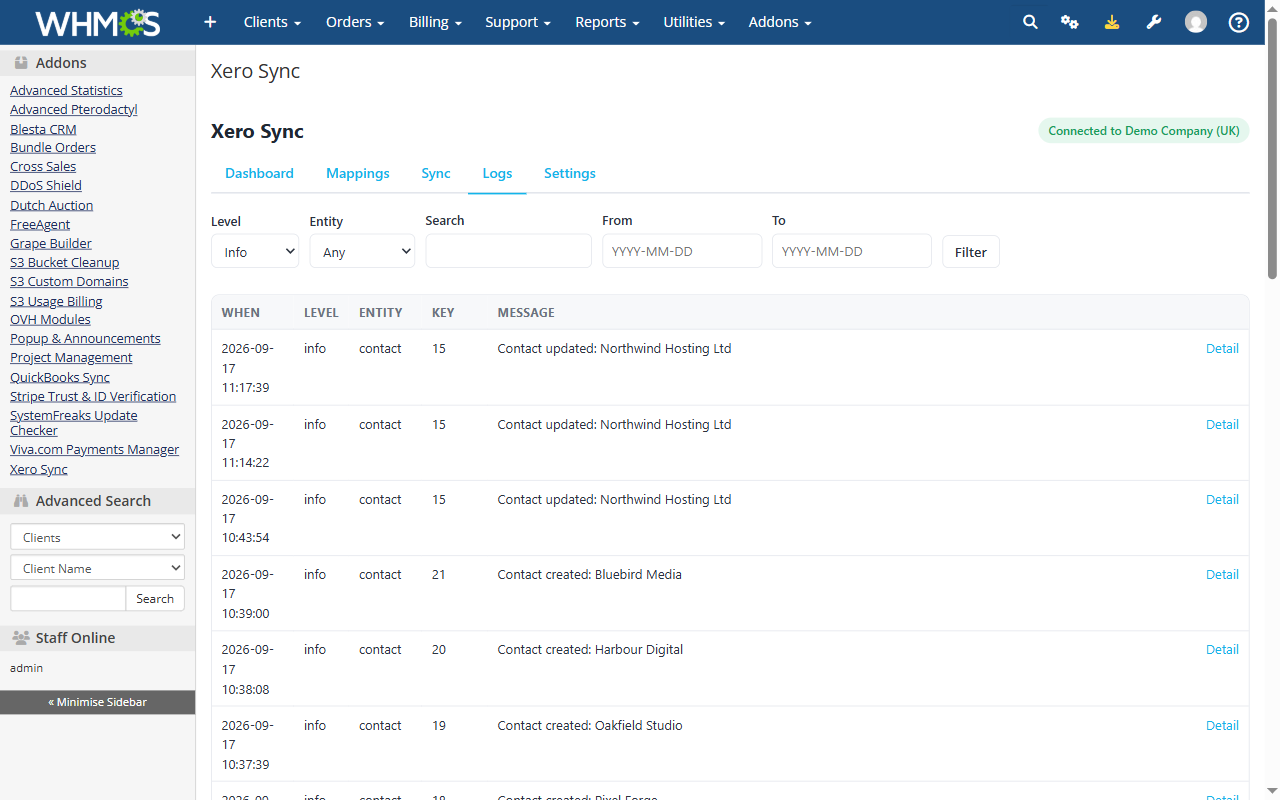Open the Advanced Pterodactyl addon
The image size is (1280, 800).
74,109
